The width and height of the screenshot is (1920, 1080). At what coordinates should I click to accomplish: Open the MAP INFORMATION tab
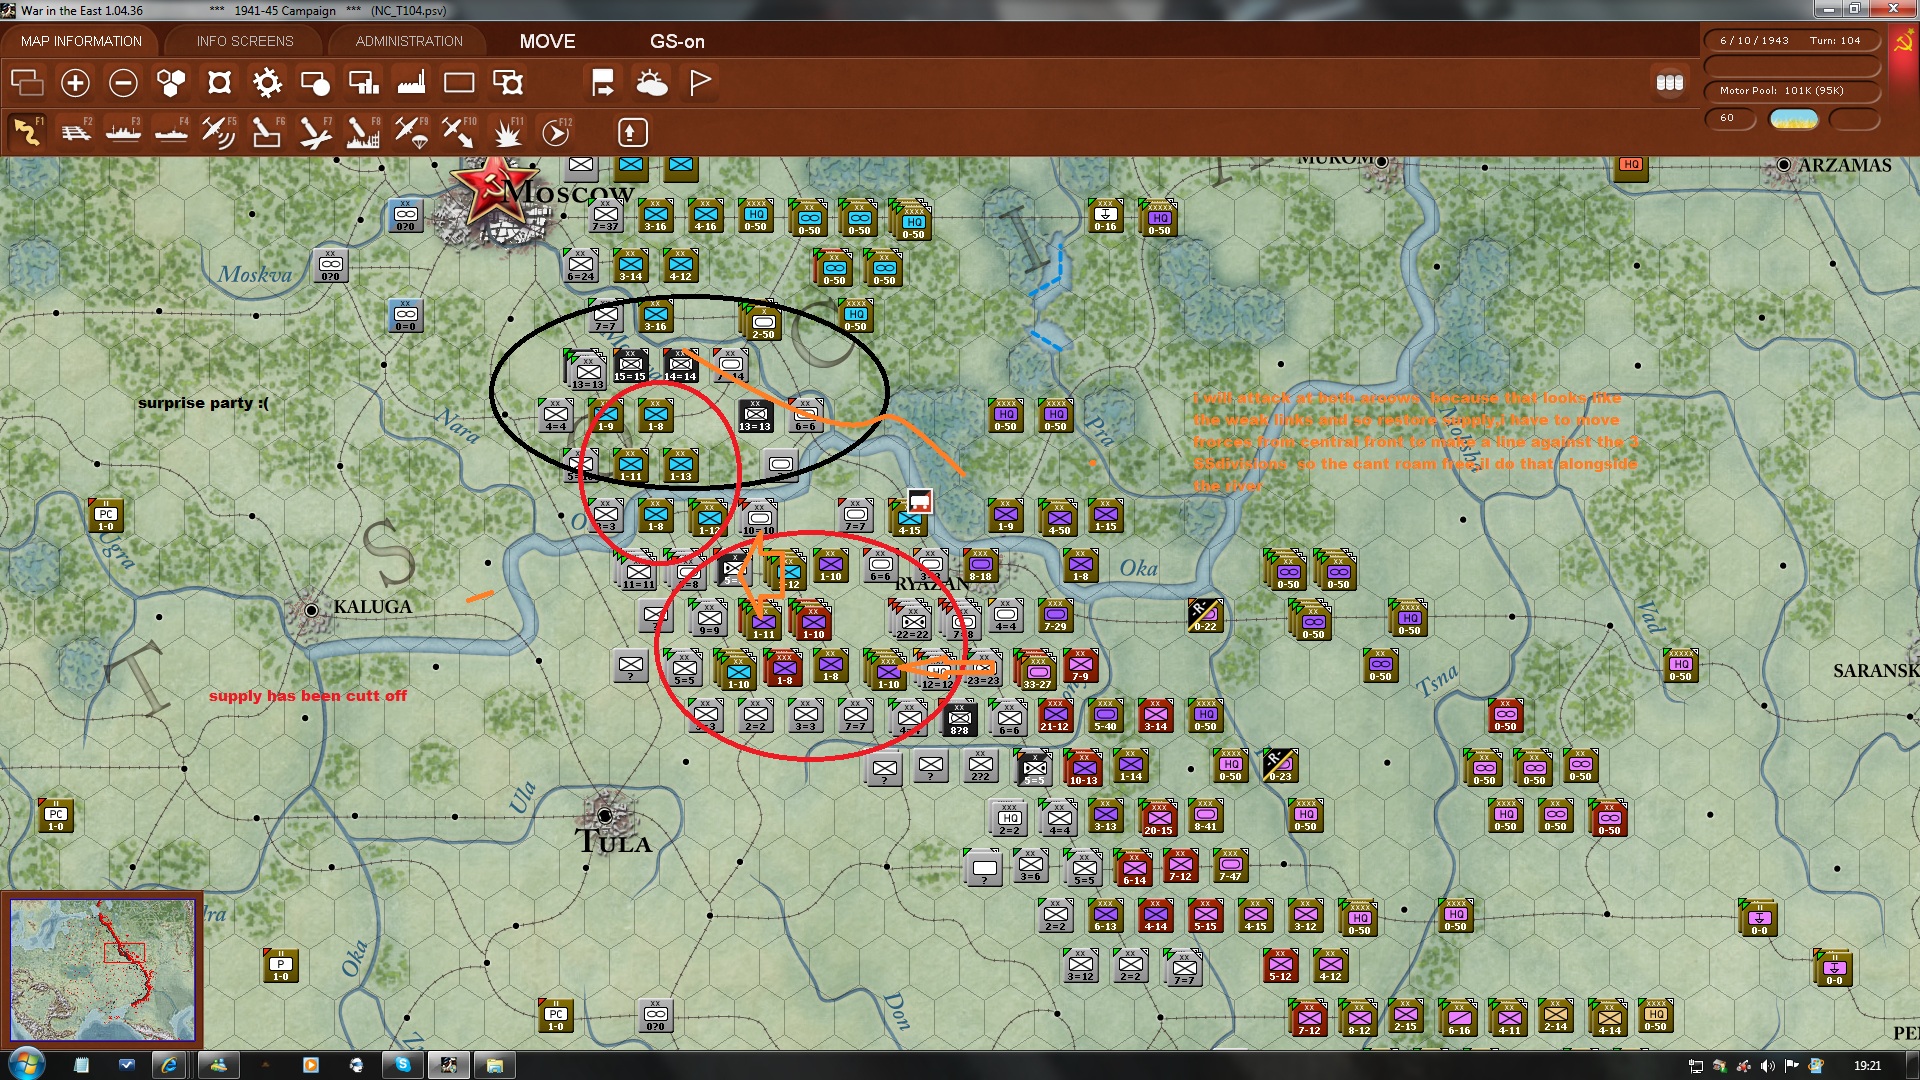[x=81, y=41]
